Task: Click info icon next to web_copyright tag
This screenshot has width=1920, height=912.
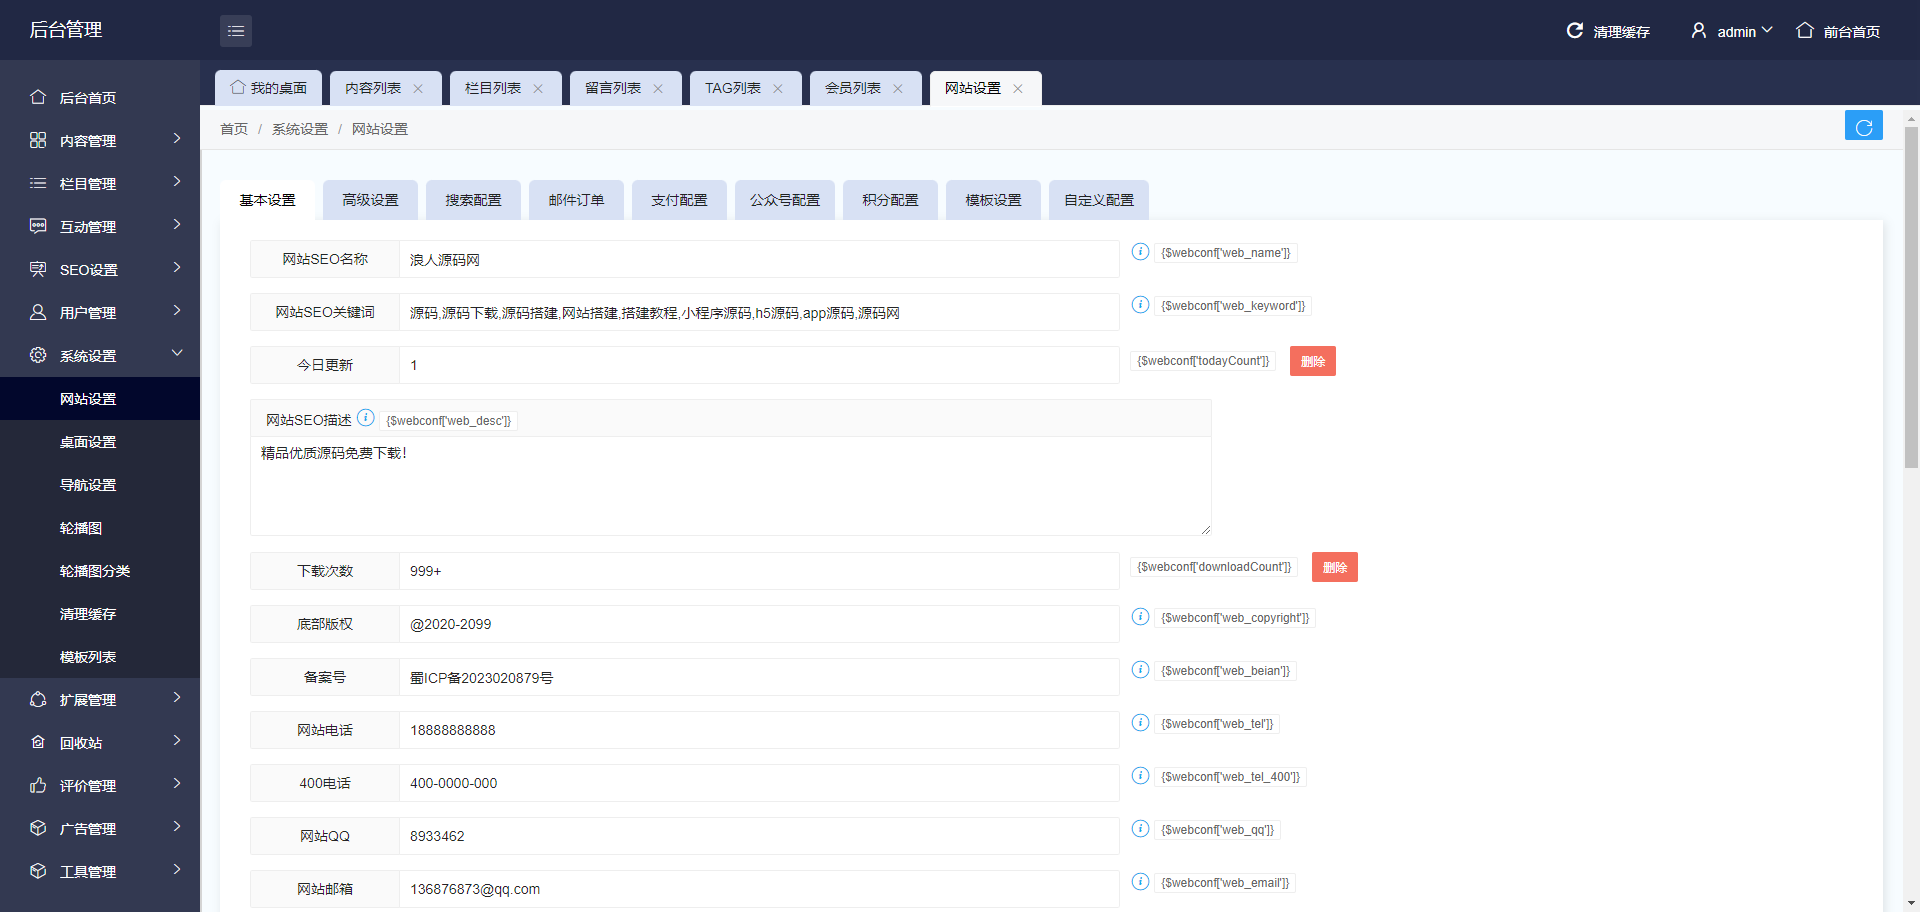Action: coord(1140,617)
